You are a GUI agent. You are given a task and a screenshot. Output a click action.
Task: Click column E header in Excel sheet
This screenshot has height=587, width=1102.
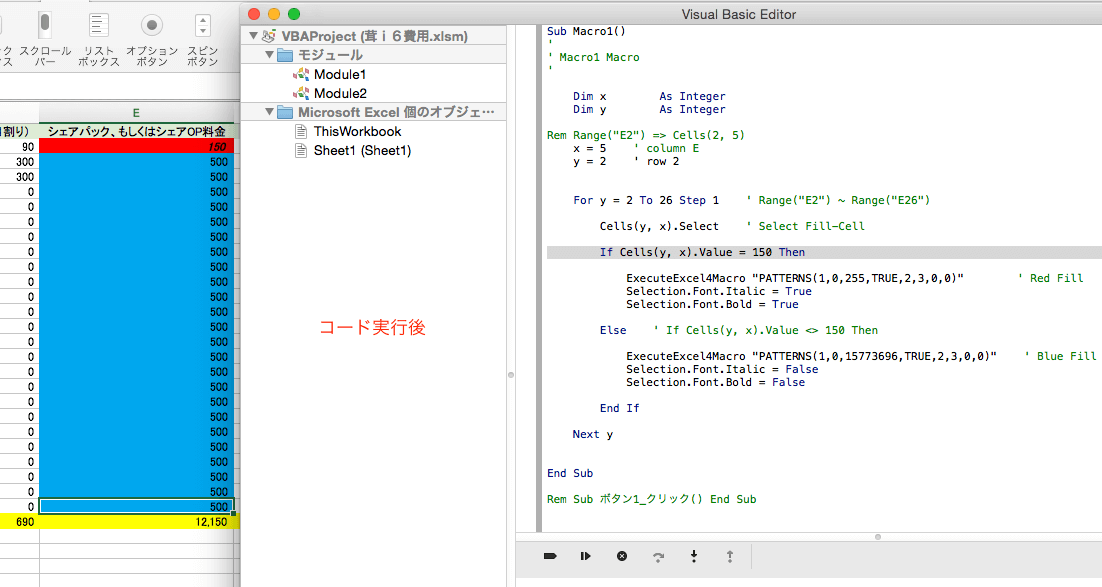[136, 112]
